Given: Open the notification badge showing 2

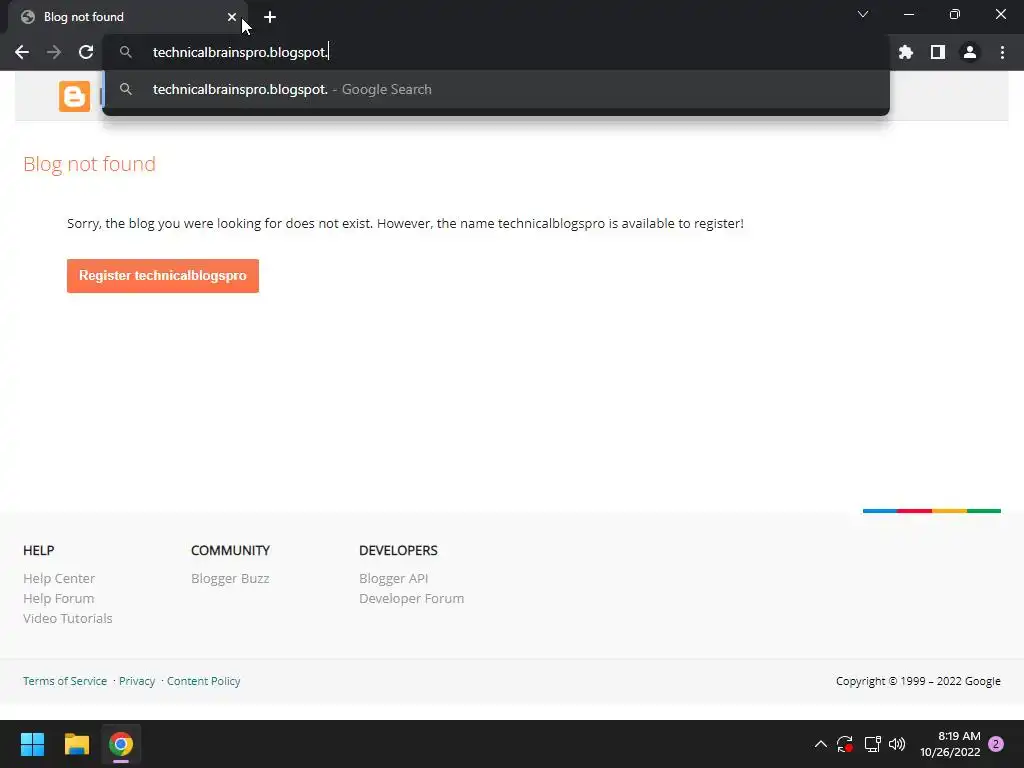Looking at the screenshot, I should pos(996,744).
